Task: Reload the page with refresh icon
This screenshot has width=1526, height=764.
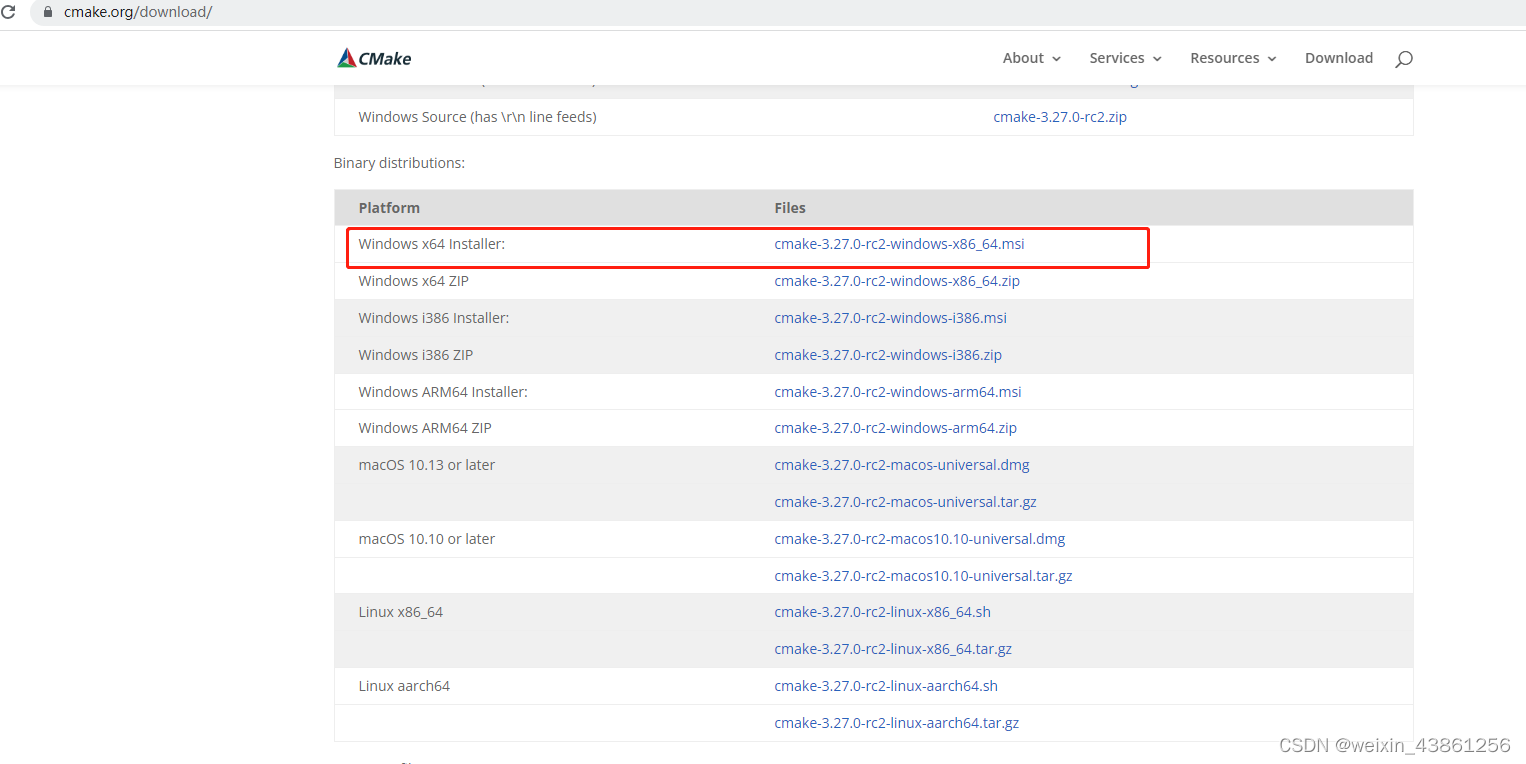Action: click(x=8, y=12)
